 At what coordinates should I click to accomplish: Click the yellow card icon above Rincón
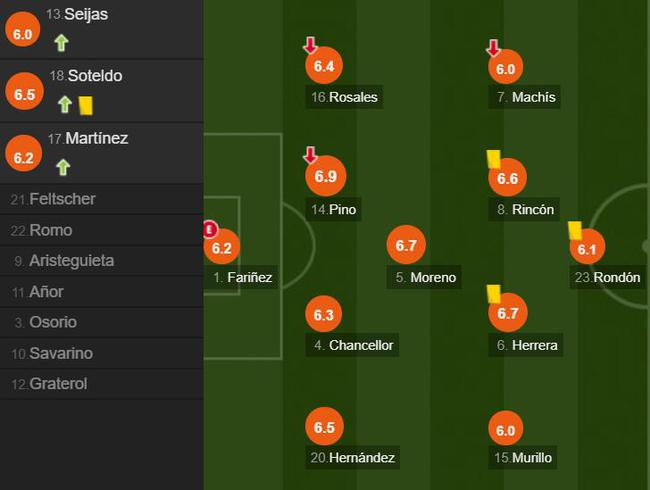click(x=493, y=157)
